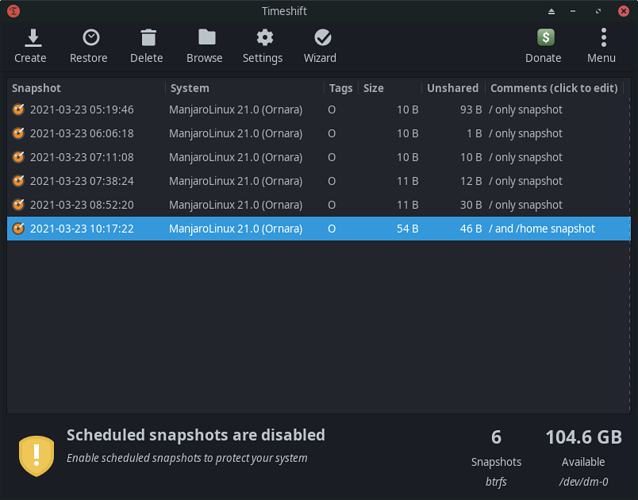Click the O tag in the selected row
This screenshot has width=638, height=500.
[x=332, y=229]
